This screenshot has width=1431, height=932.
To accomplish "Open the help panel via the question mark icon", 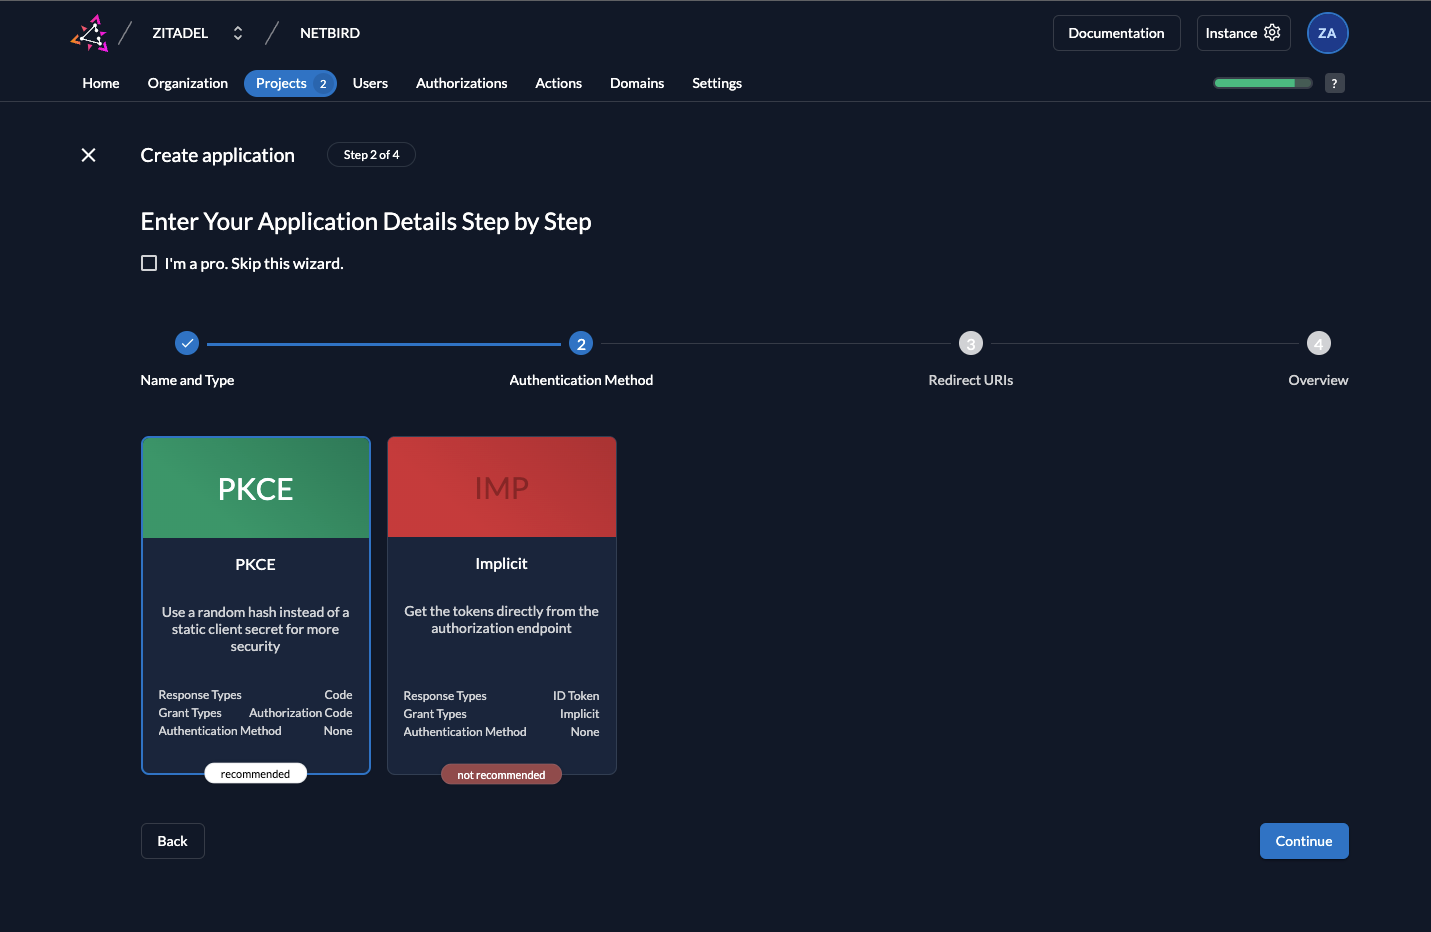I will click(x=1335, y=83).
